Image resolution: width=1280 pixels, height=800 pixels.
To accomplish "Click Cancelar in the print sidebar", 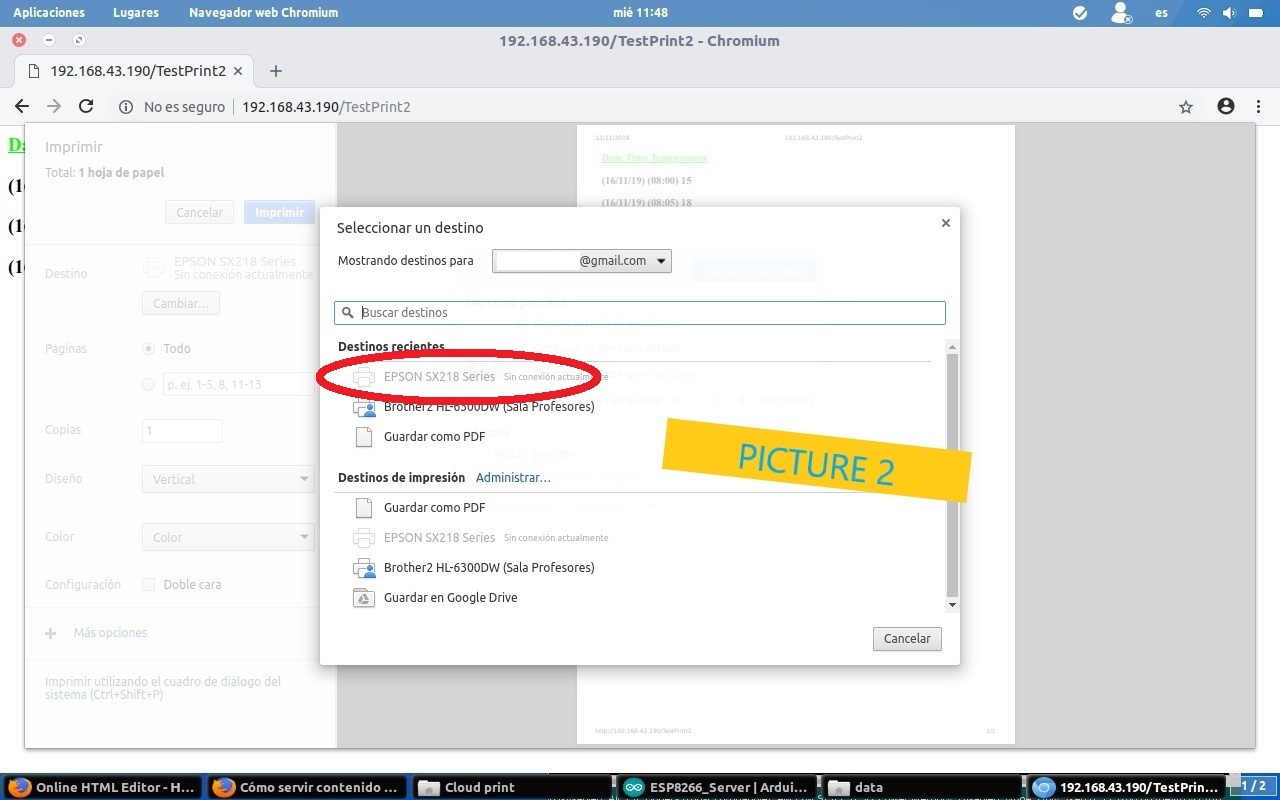I will click(200, 212).
